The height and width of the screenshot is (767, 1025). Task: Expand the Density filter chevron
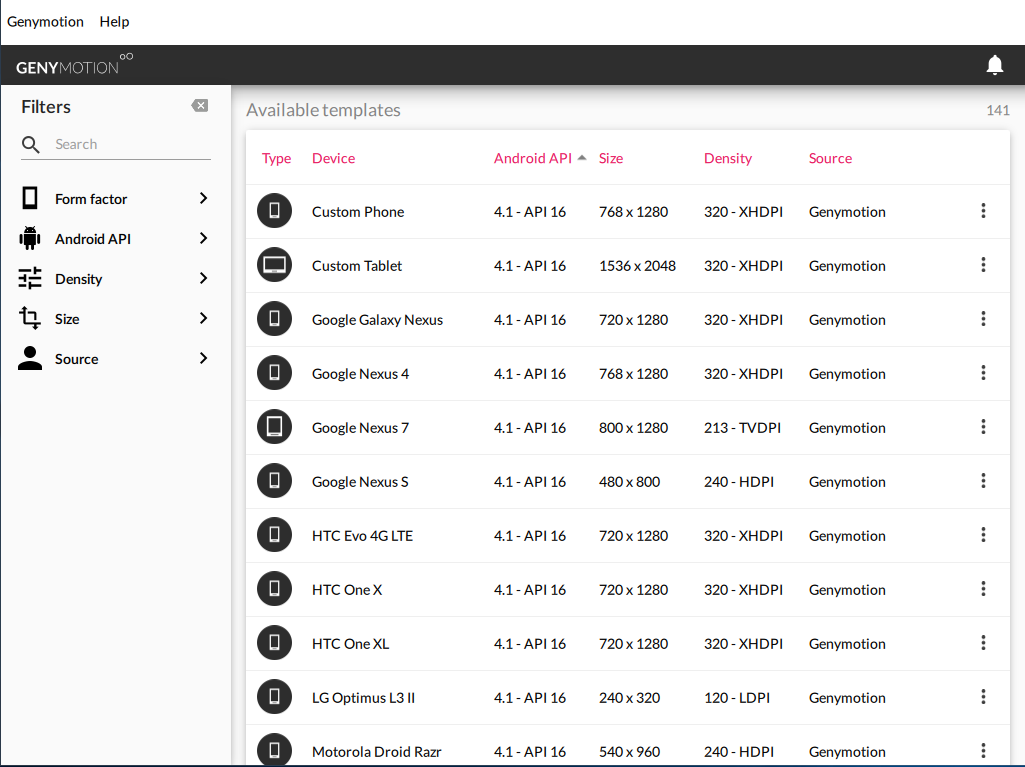tap(203, 279)
